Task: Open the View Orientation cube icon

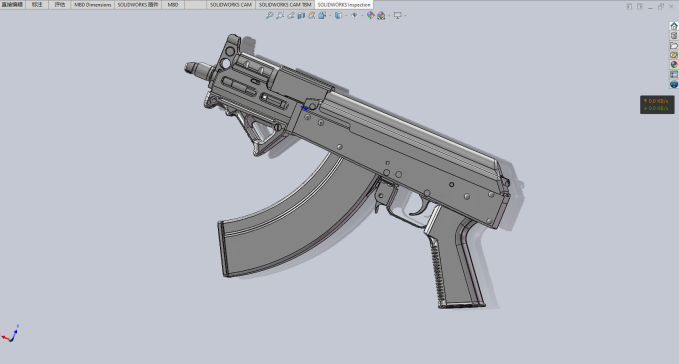Action: (x=322, y=15)
